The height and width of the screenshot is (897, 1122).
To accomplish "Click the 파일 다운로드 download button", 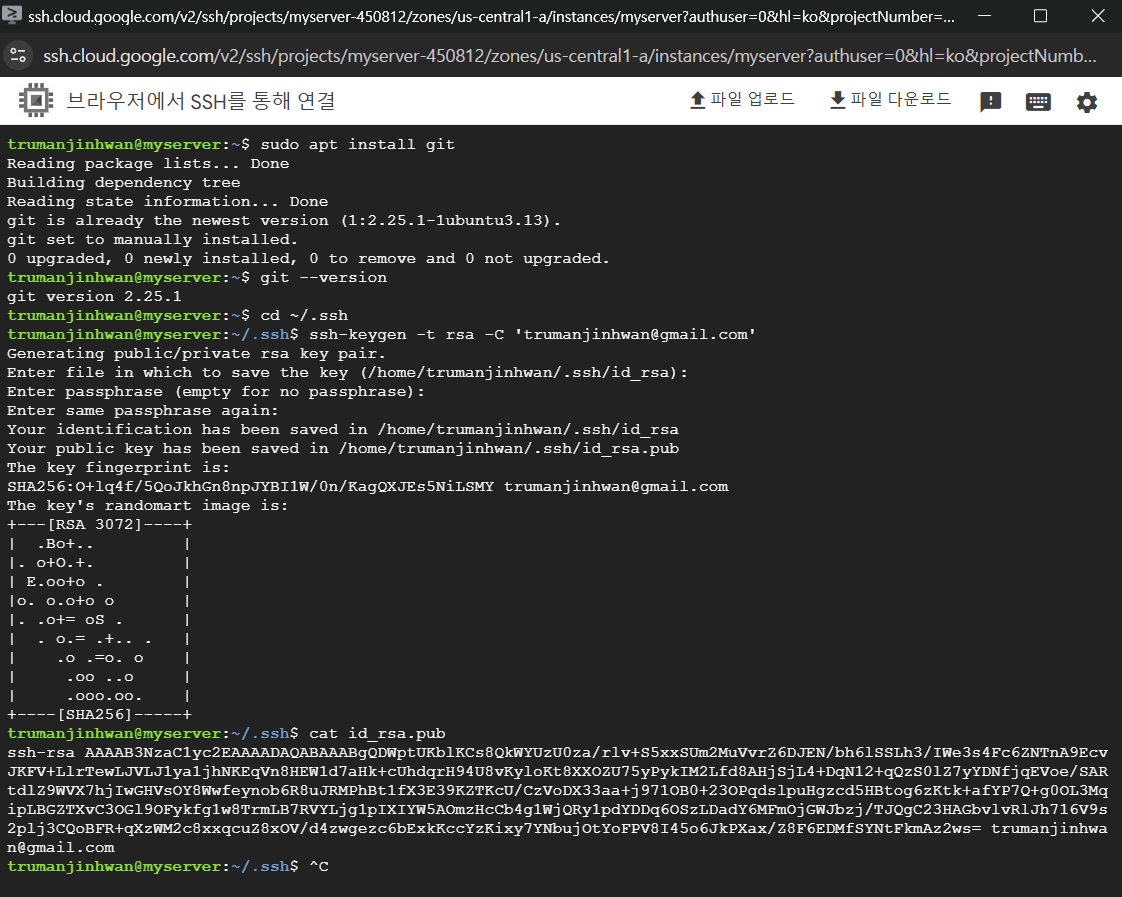I will pos(890,100).
